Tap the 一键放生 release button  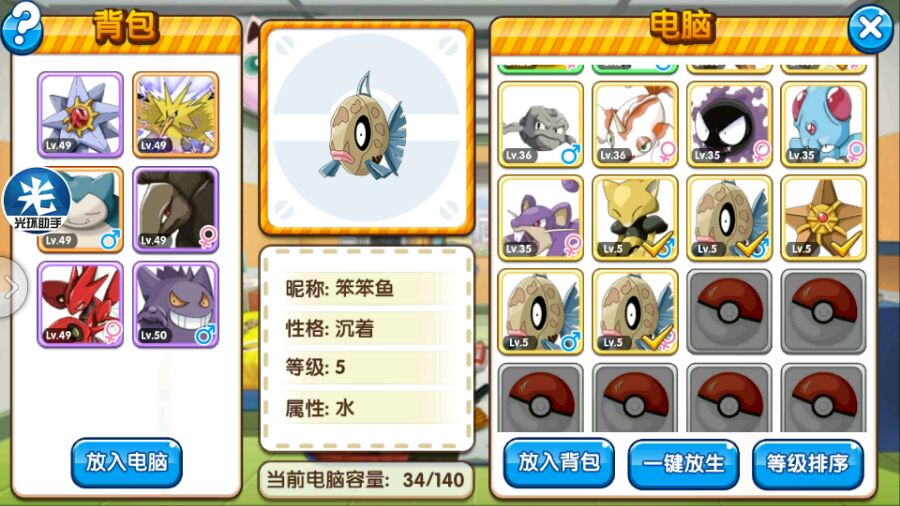coord(683,464)
